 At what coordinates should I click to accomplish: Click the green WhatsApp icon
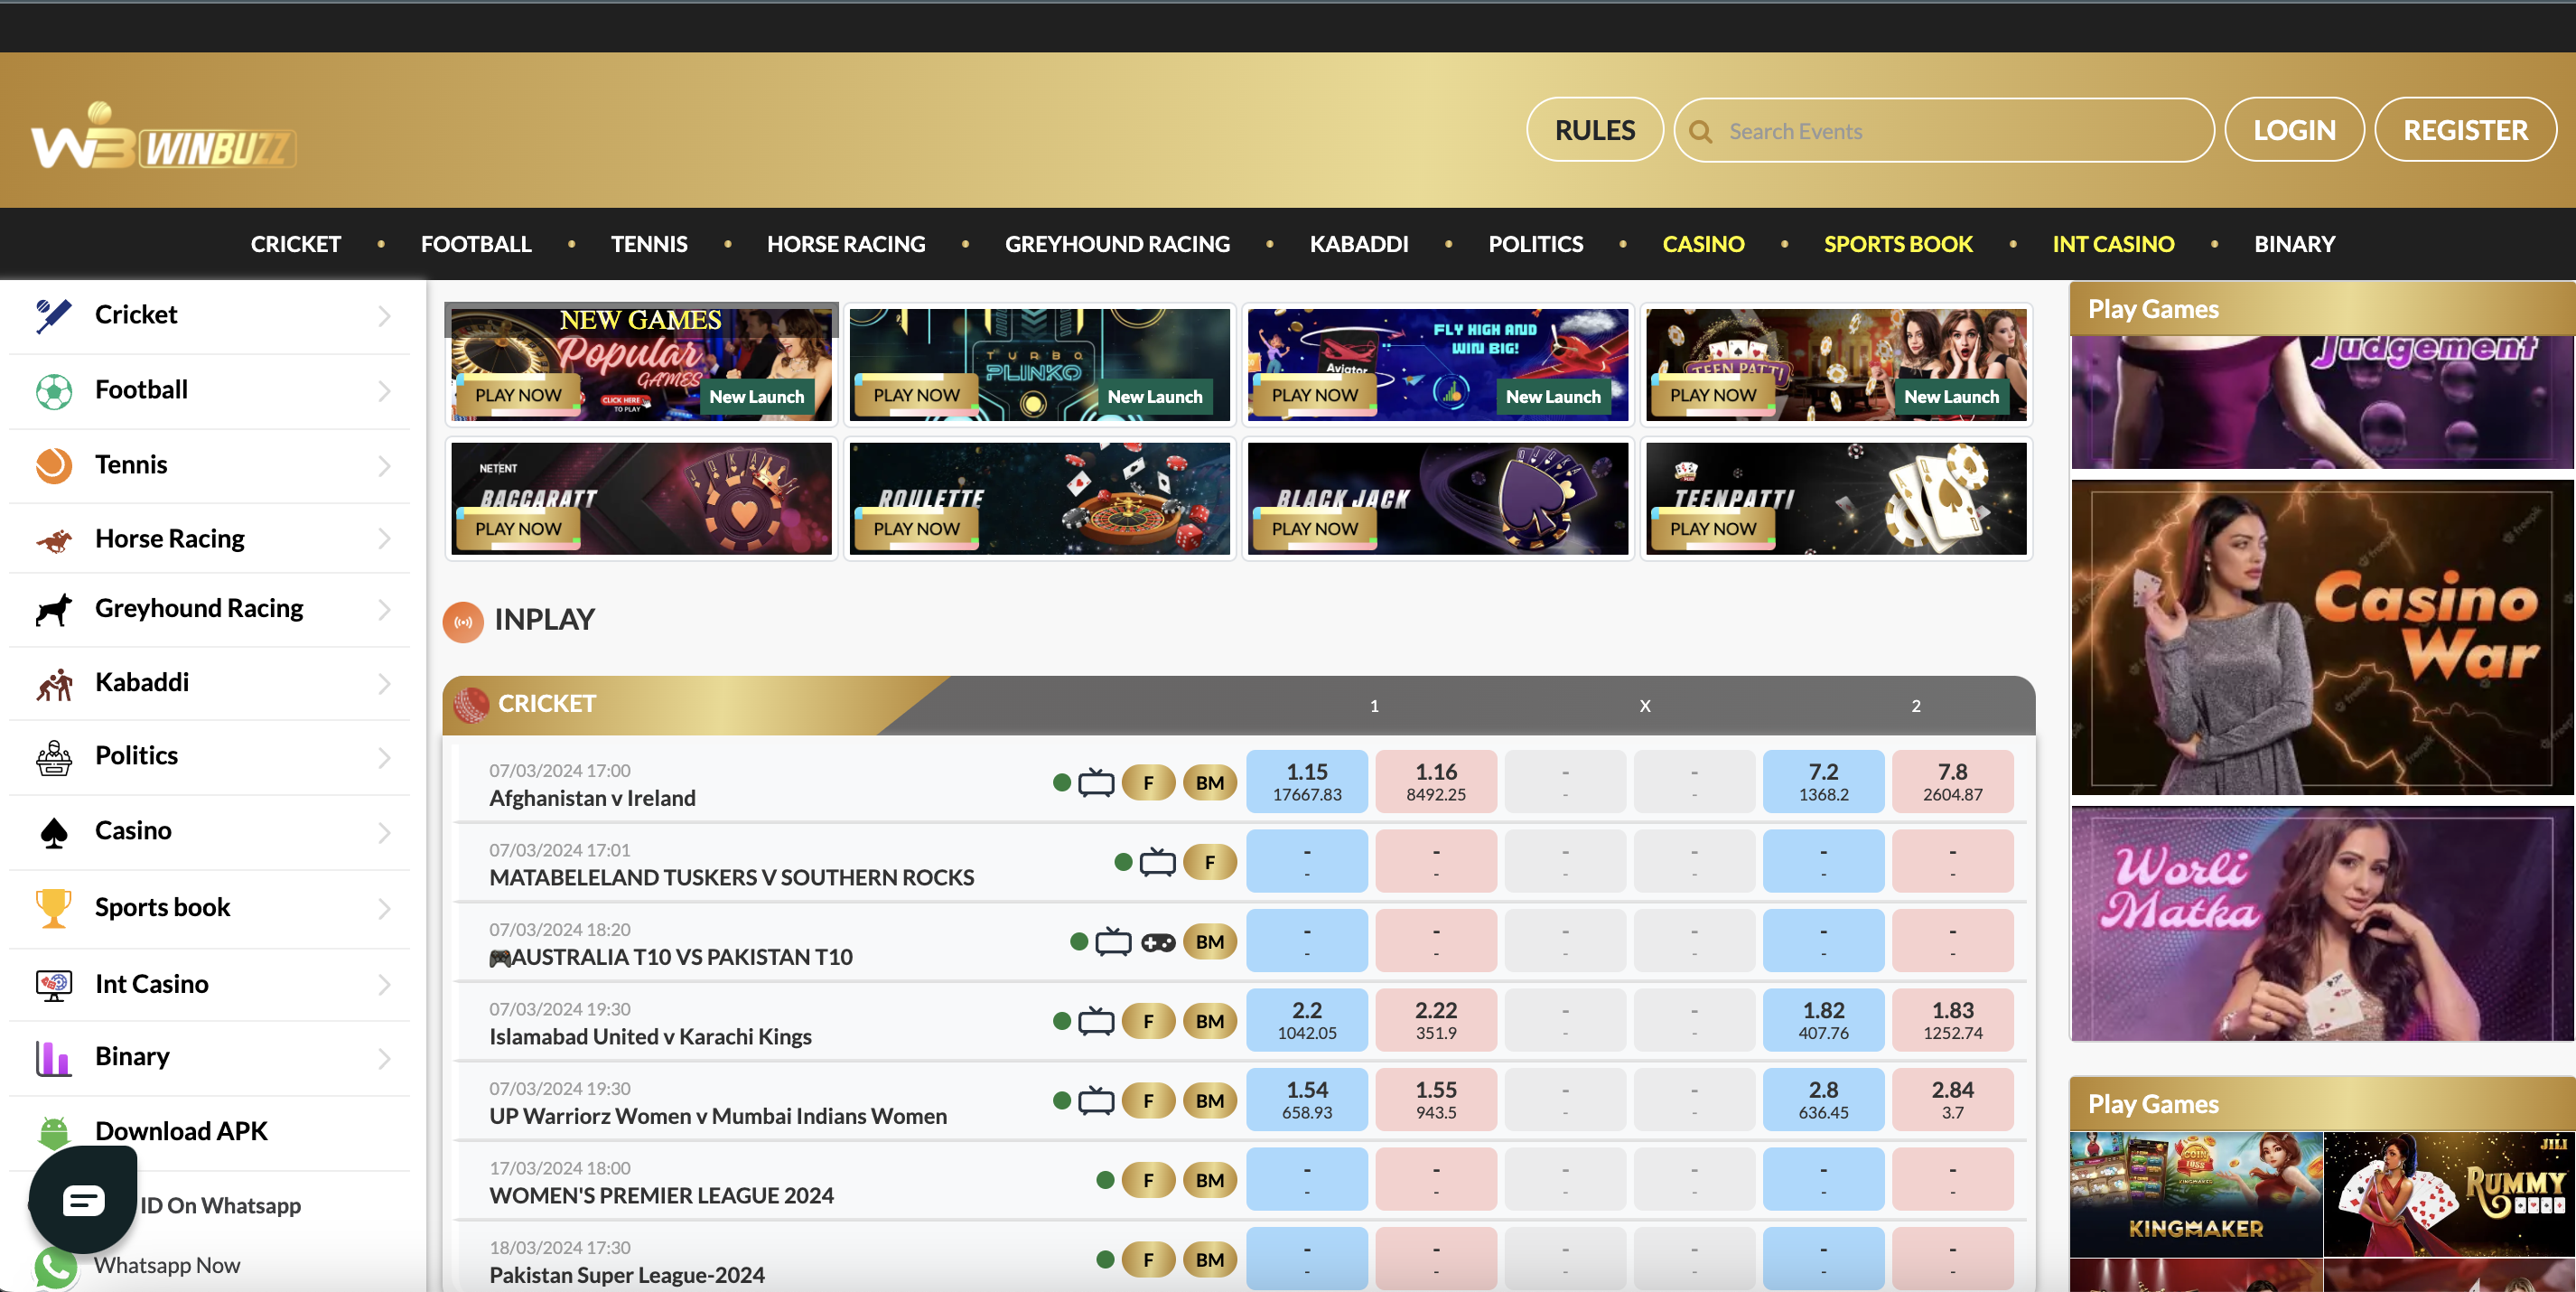(x=55, y=1268)
